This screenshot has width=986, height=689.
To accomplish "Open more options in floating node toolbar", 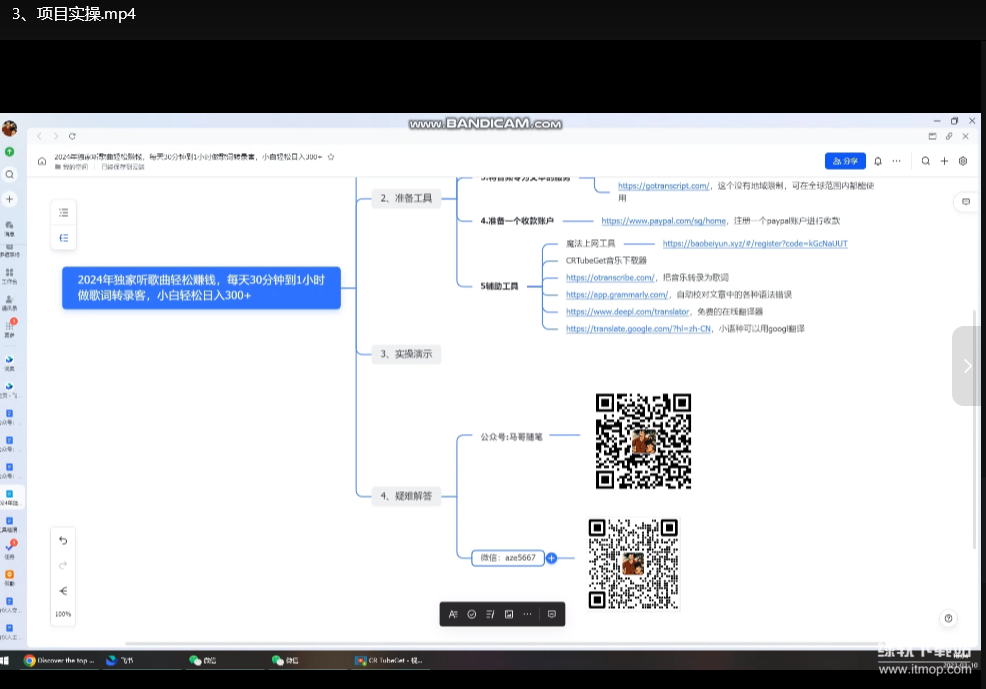I will (527, 614).
